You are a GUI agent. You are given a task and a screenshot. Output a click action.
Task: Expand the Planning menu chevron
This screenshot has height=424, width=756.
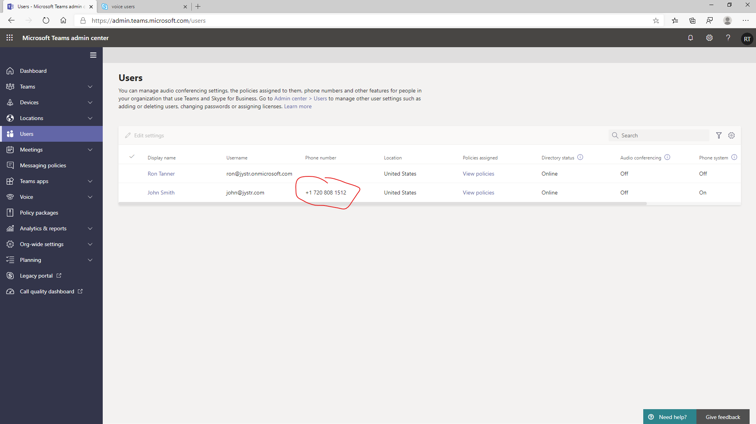click(90, 260)
